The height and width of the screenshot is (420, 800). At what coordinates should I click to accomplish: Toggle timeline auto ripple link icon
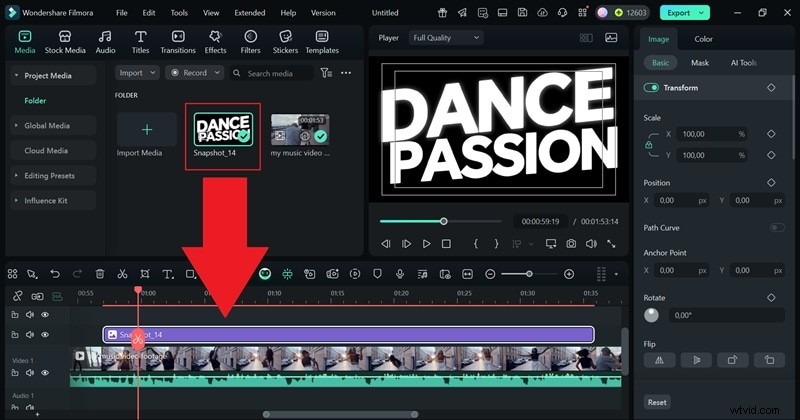(17, 296)
